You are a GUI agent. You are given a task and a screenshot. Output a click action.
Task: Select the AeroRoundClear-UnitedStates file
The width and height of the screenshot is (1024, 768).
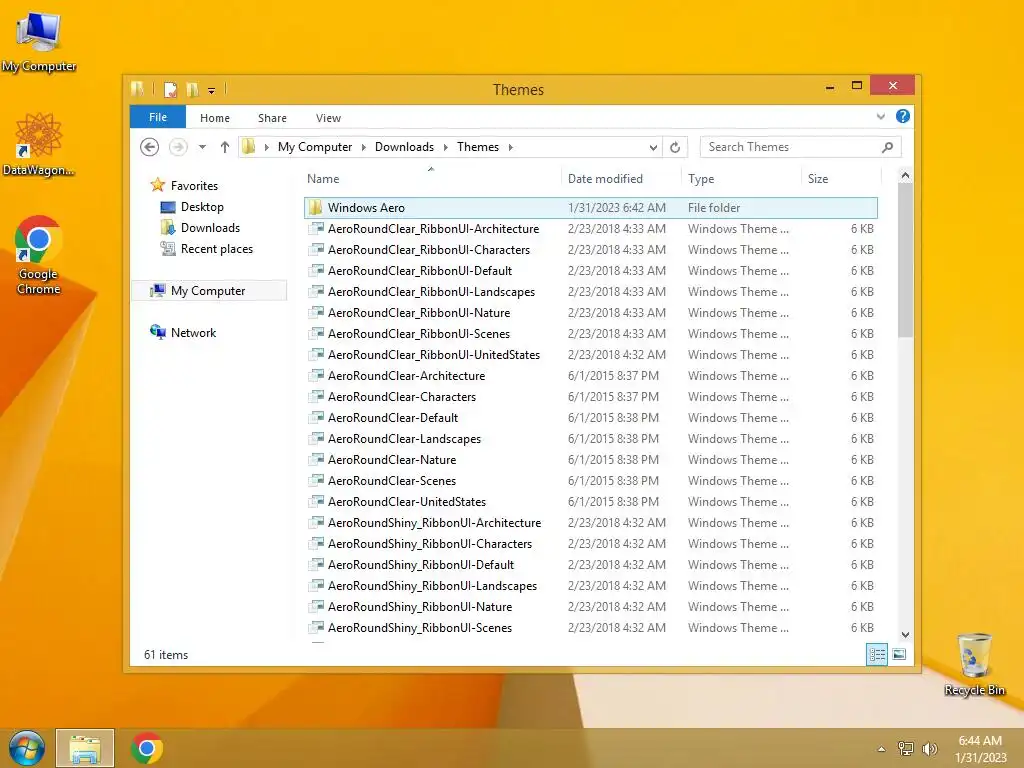tap(590, 502)
